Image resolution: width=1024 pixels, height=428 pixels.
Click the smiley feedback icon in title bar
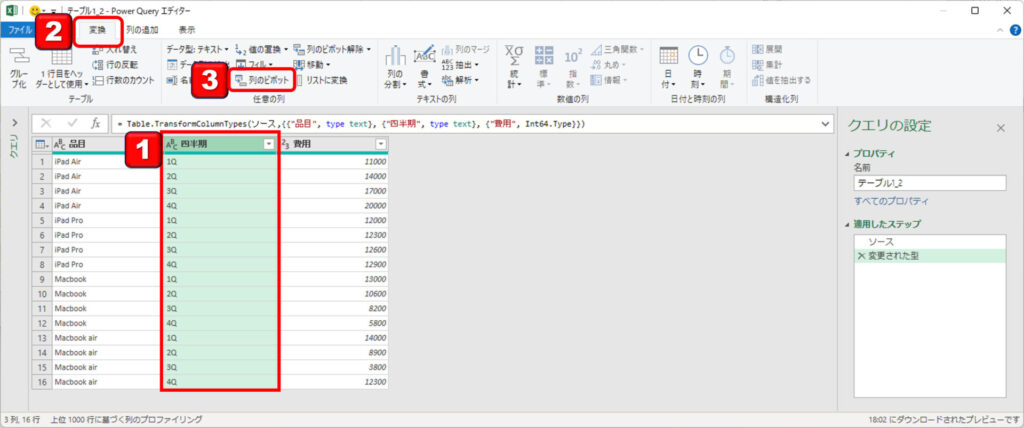tap(35, 10)
